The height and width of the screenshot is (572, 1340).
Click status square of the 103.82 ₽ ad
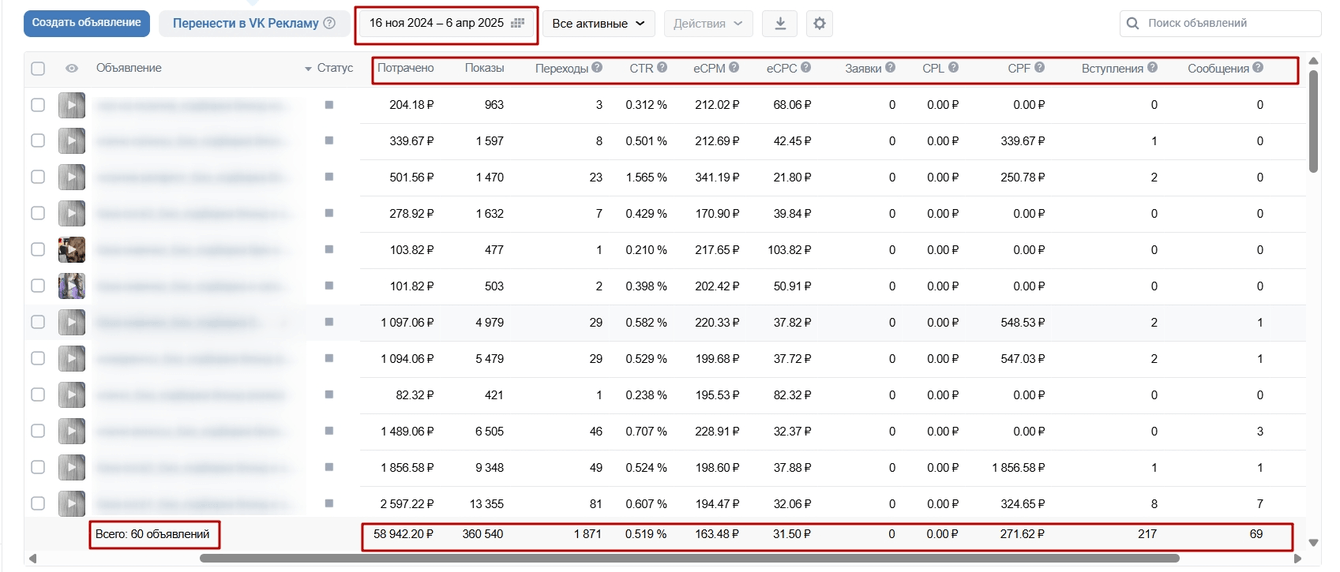[329, 249]
